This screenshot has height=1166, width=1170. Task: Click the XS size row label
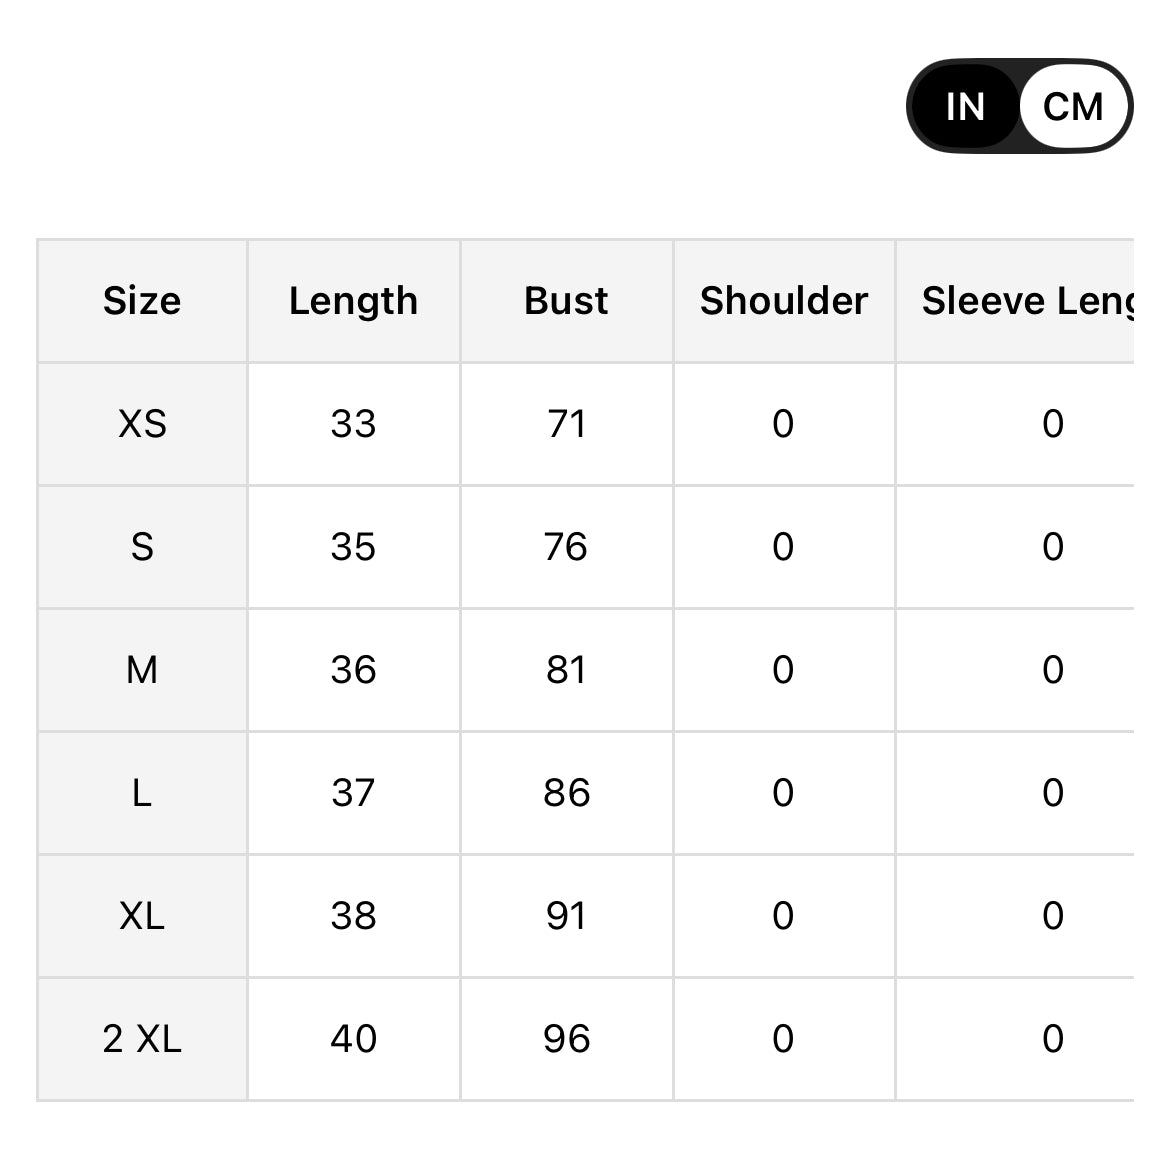142,423
